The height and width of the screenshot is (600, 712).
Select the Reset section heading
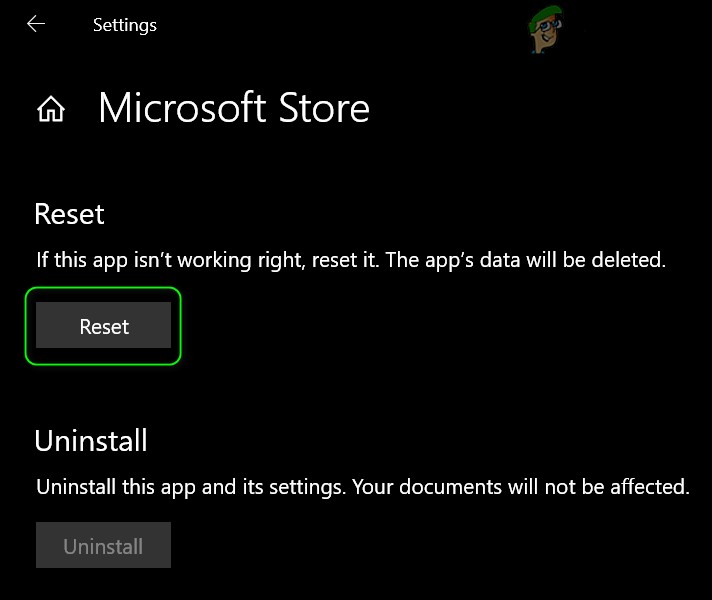69,214
